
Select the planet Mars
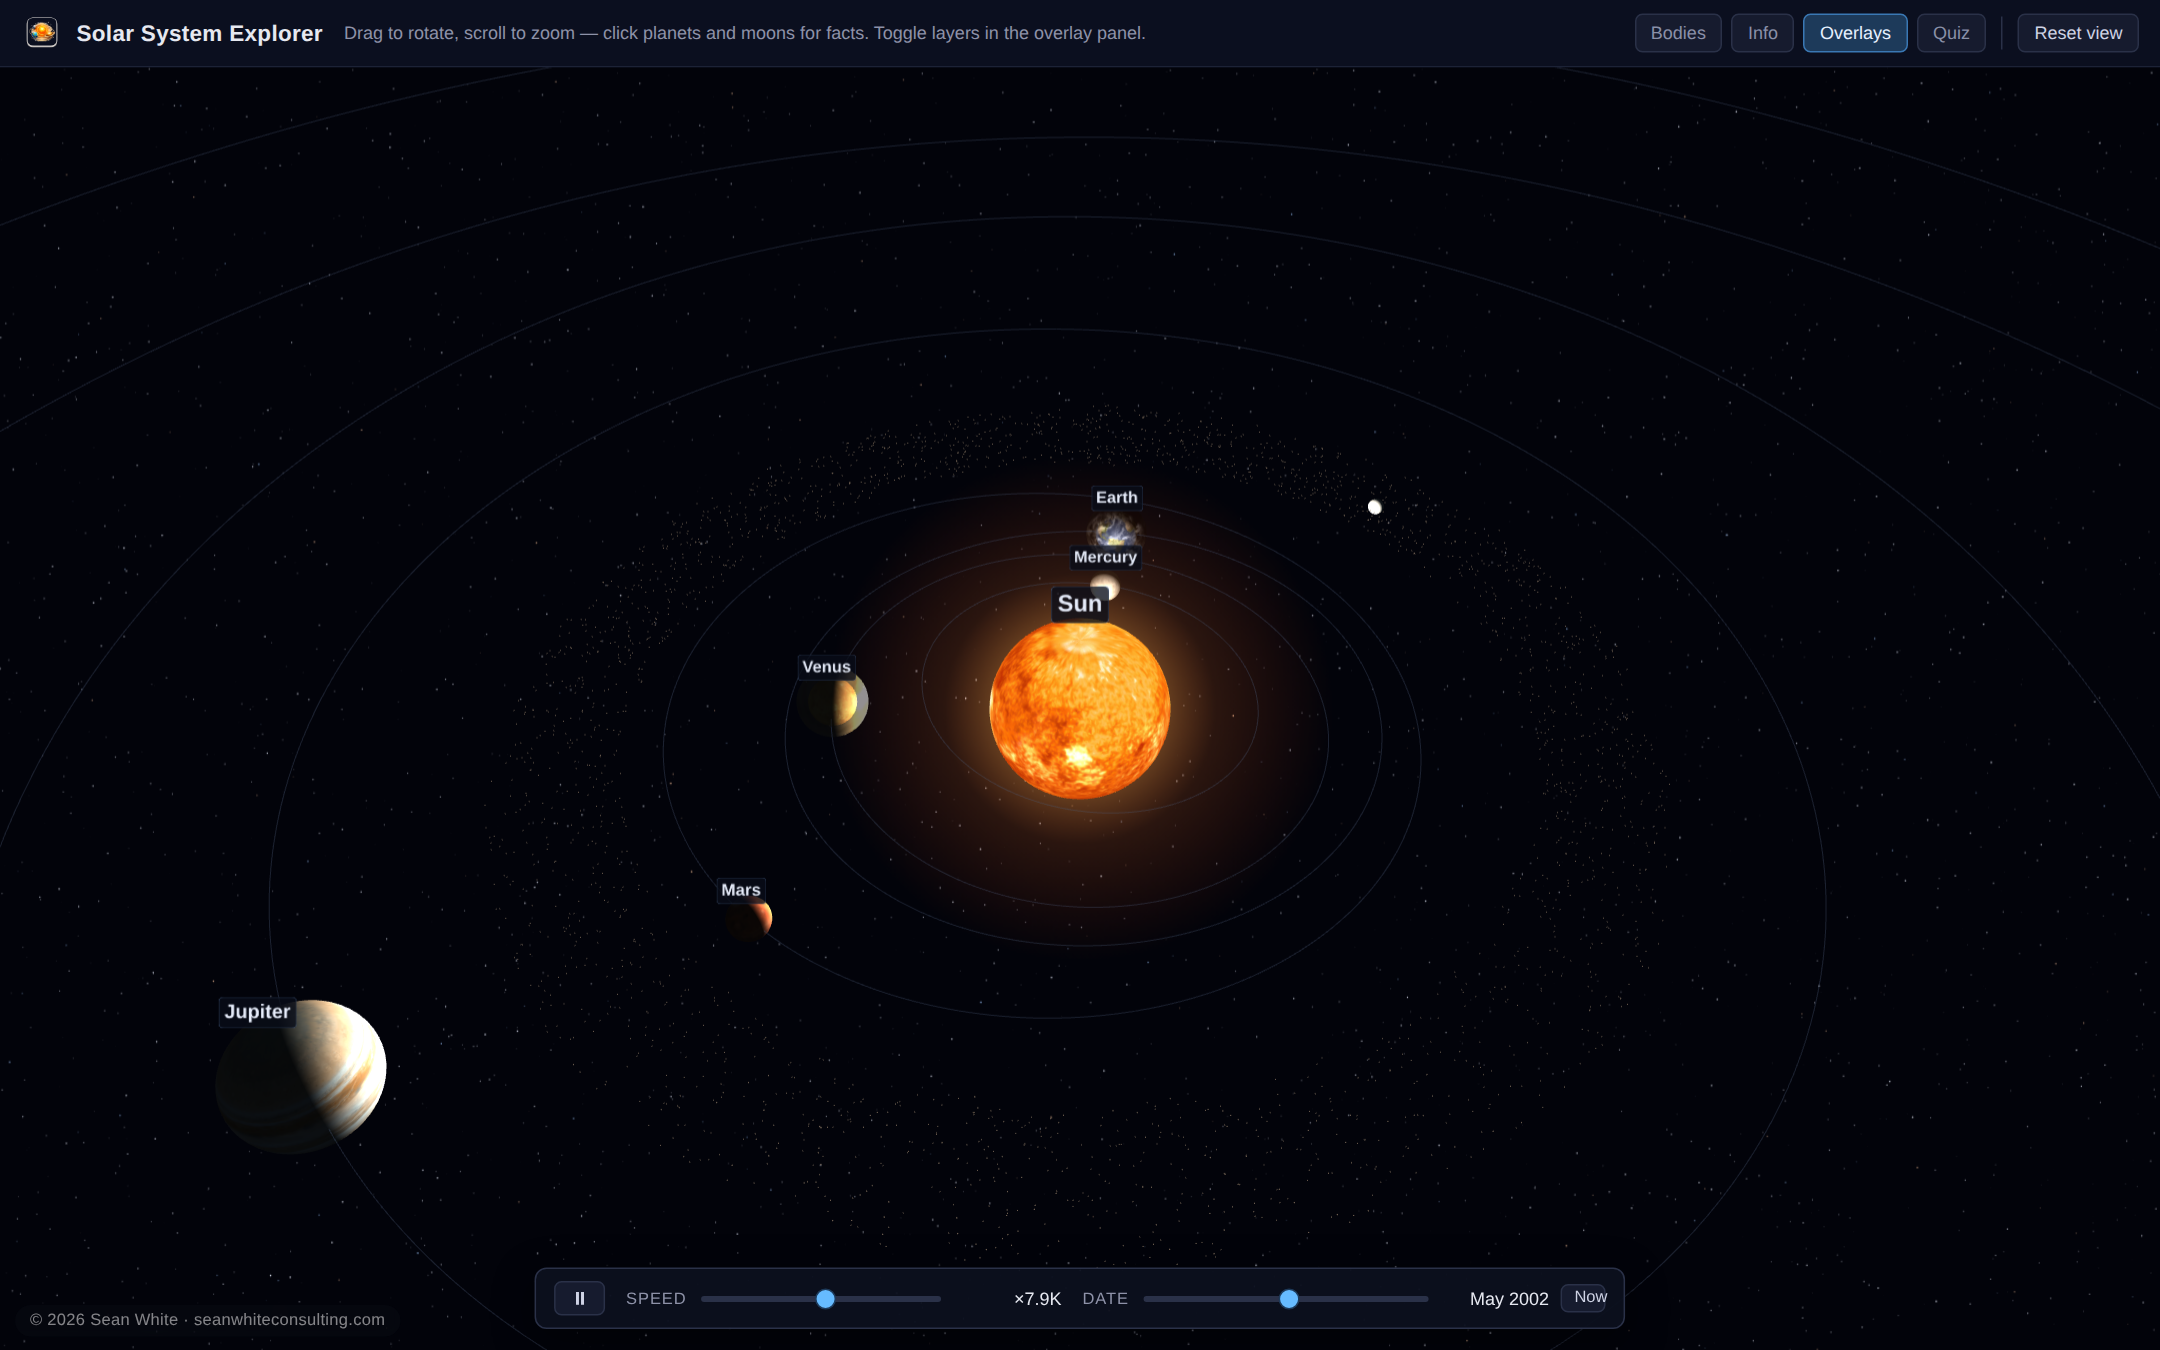[x=749, y=918]
